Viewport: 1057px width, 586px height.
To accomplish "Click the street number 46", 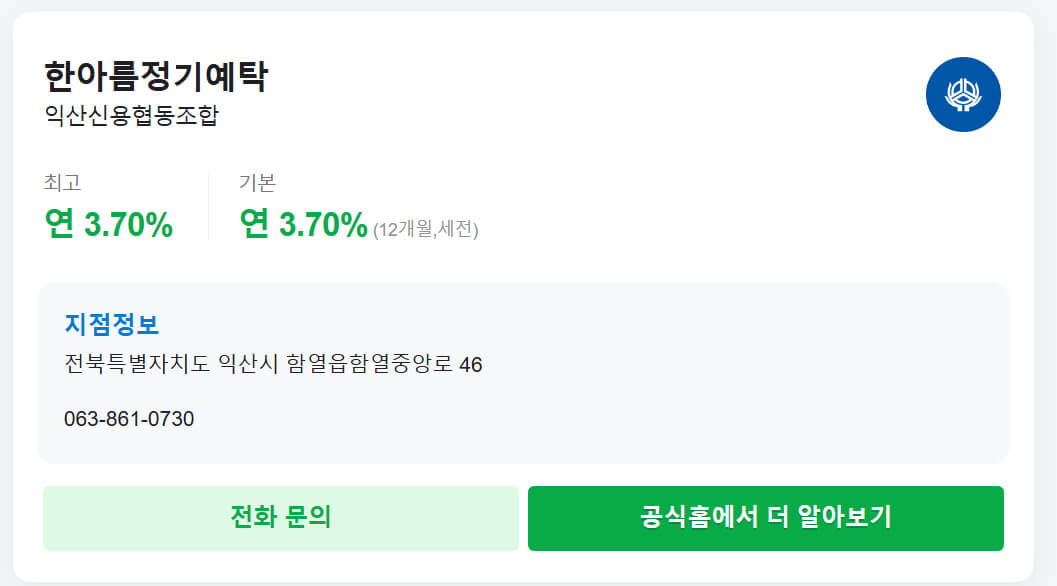I will click(x=471, y=365).
